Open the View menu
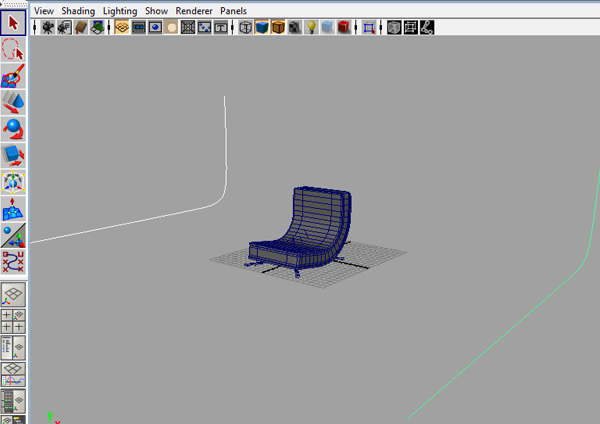600x424 pixels. [x=44, y=10]
